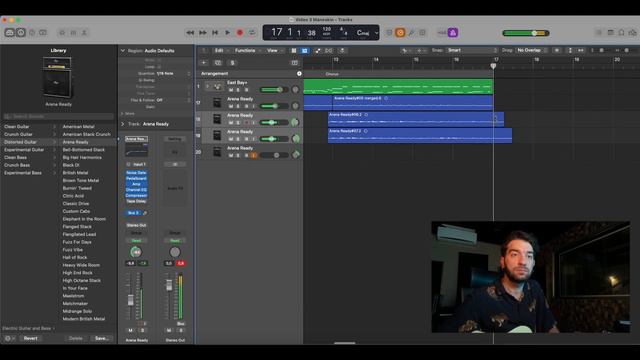The image size is (640, 360).
Task: Click the Arena Ready amp thumbnail in Library
Action: (57, 78)
